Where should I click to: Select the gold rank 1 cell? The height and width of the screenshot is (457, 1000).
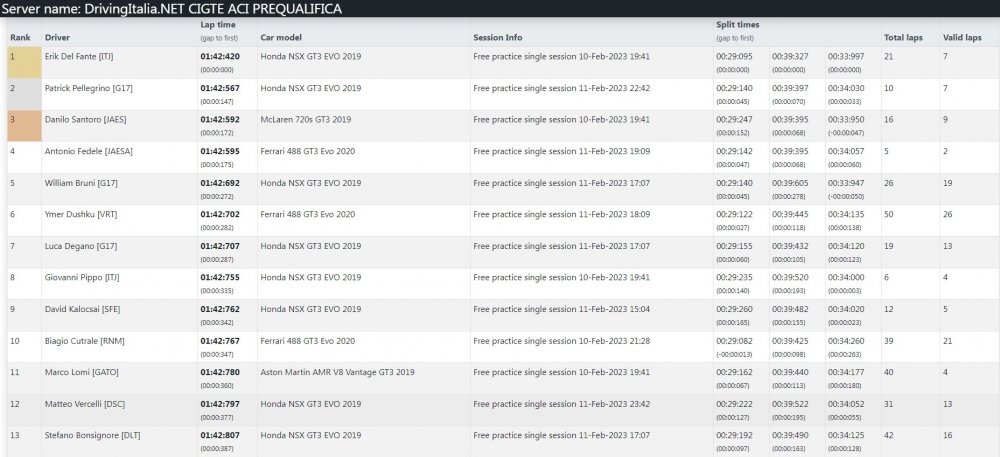(24, 62)
